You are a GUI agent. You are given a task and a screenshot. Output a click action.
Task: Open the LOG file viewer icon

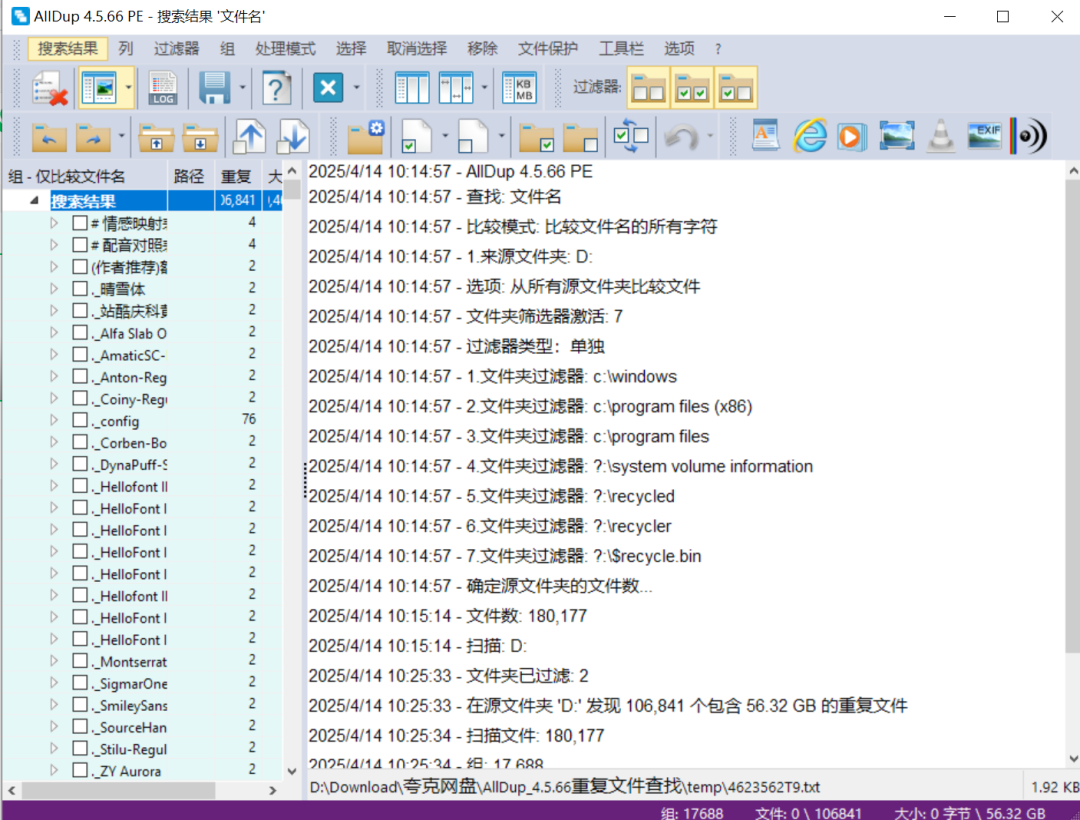point(163,88)
